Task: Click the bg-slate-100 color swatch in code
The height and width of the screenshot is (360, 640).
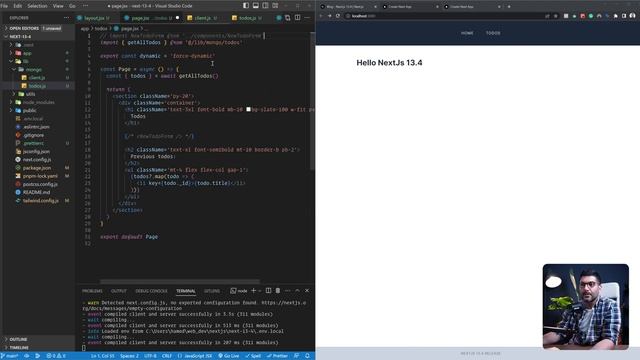Action: click(248, 109)
